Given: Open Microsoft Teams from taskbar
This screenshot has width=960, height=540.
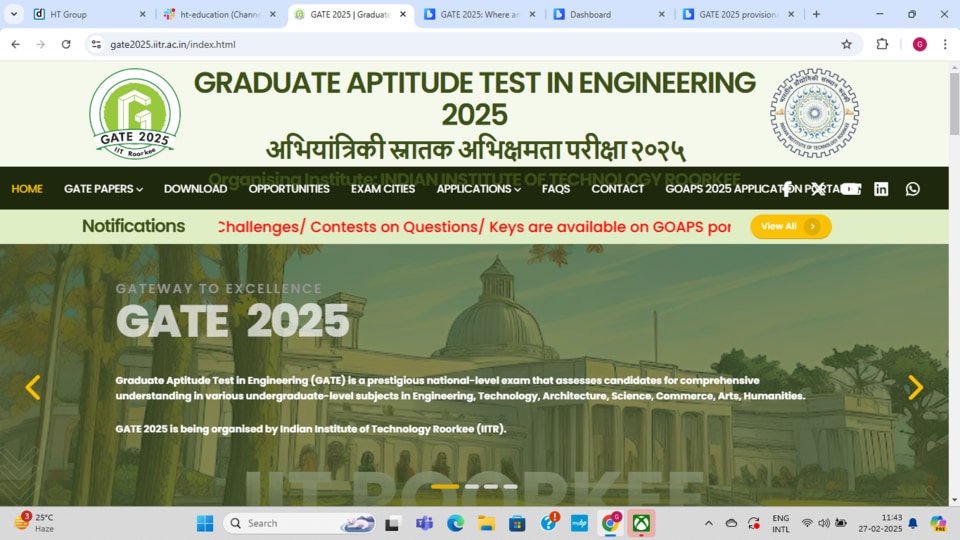Looking at the screenshot, I should pyautogui.click(x=424, y=523).
